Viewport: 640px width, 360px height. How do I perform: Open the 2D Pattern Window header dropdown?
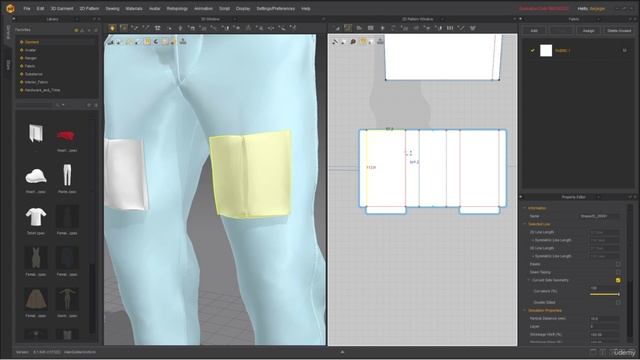(442, 19)
